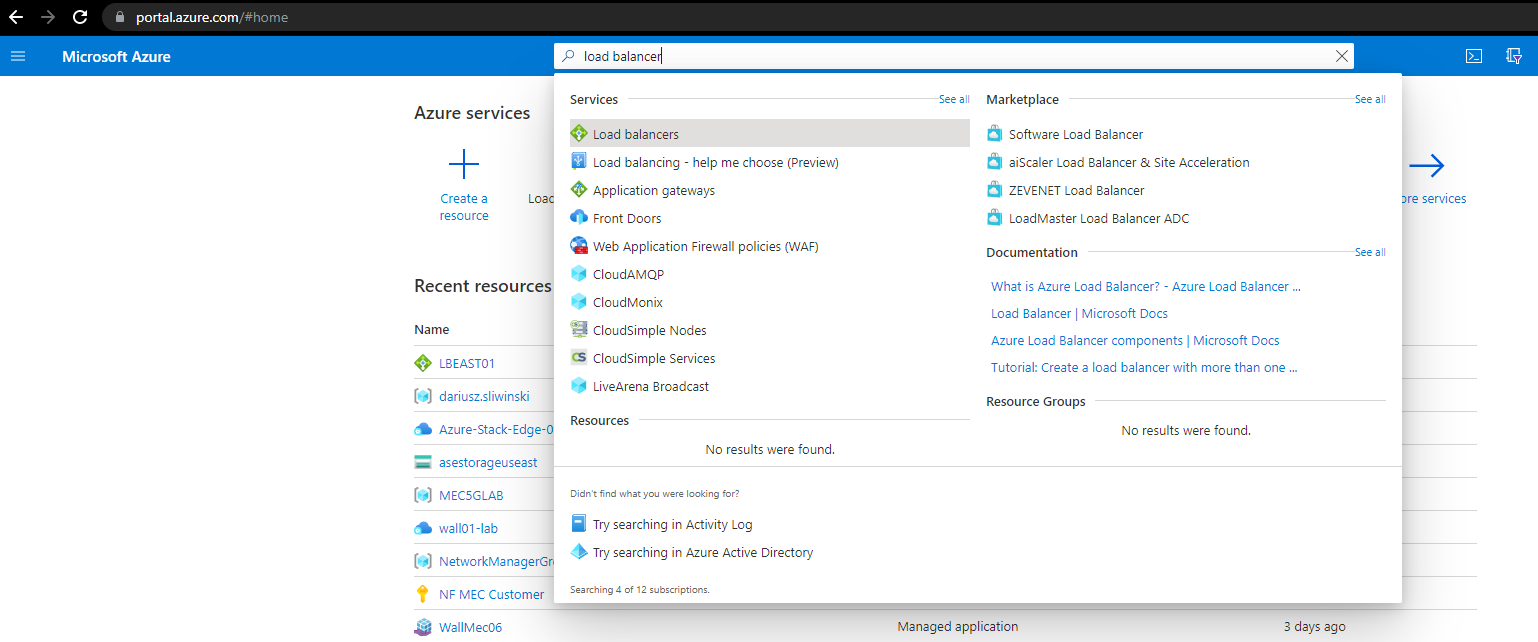Open the Directory and subscription filter icon
This screenshot has width=1538, height=642.
[1514, 56]
